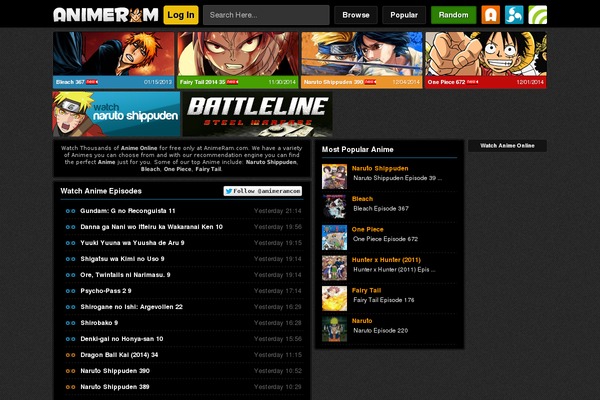Image resolution: width=600 pixels, height=400 pixels.
Task: Click Bleach thumbnail in Most Popular
Action: point(334,207)
